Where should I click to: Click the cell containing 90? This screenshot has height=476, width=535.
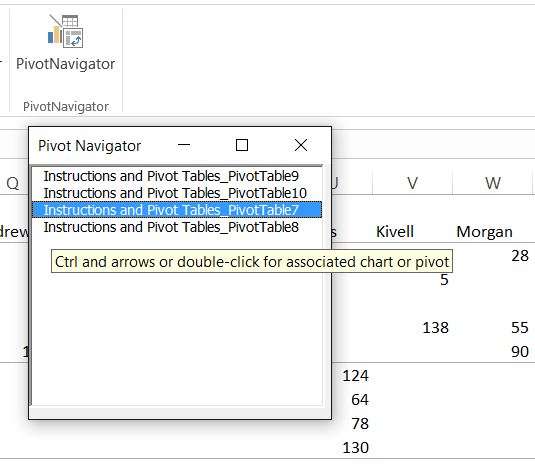click(519, 351)
